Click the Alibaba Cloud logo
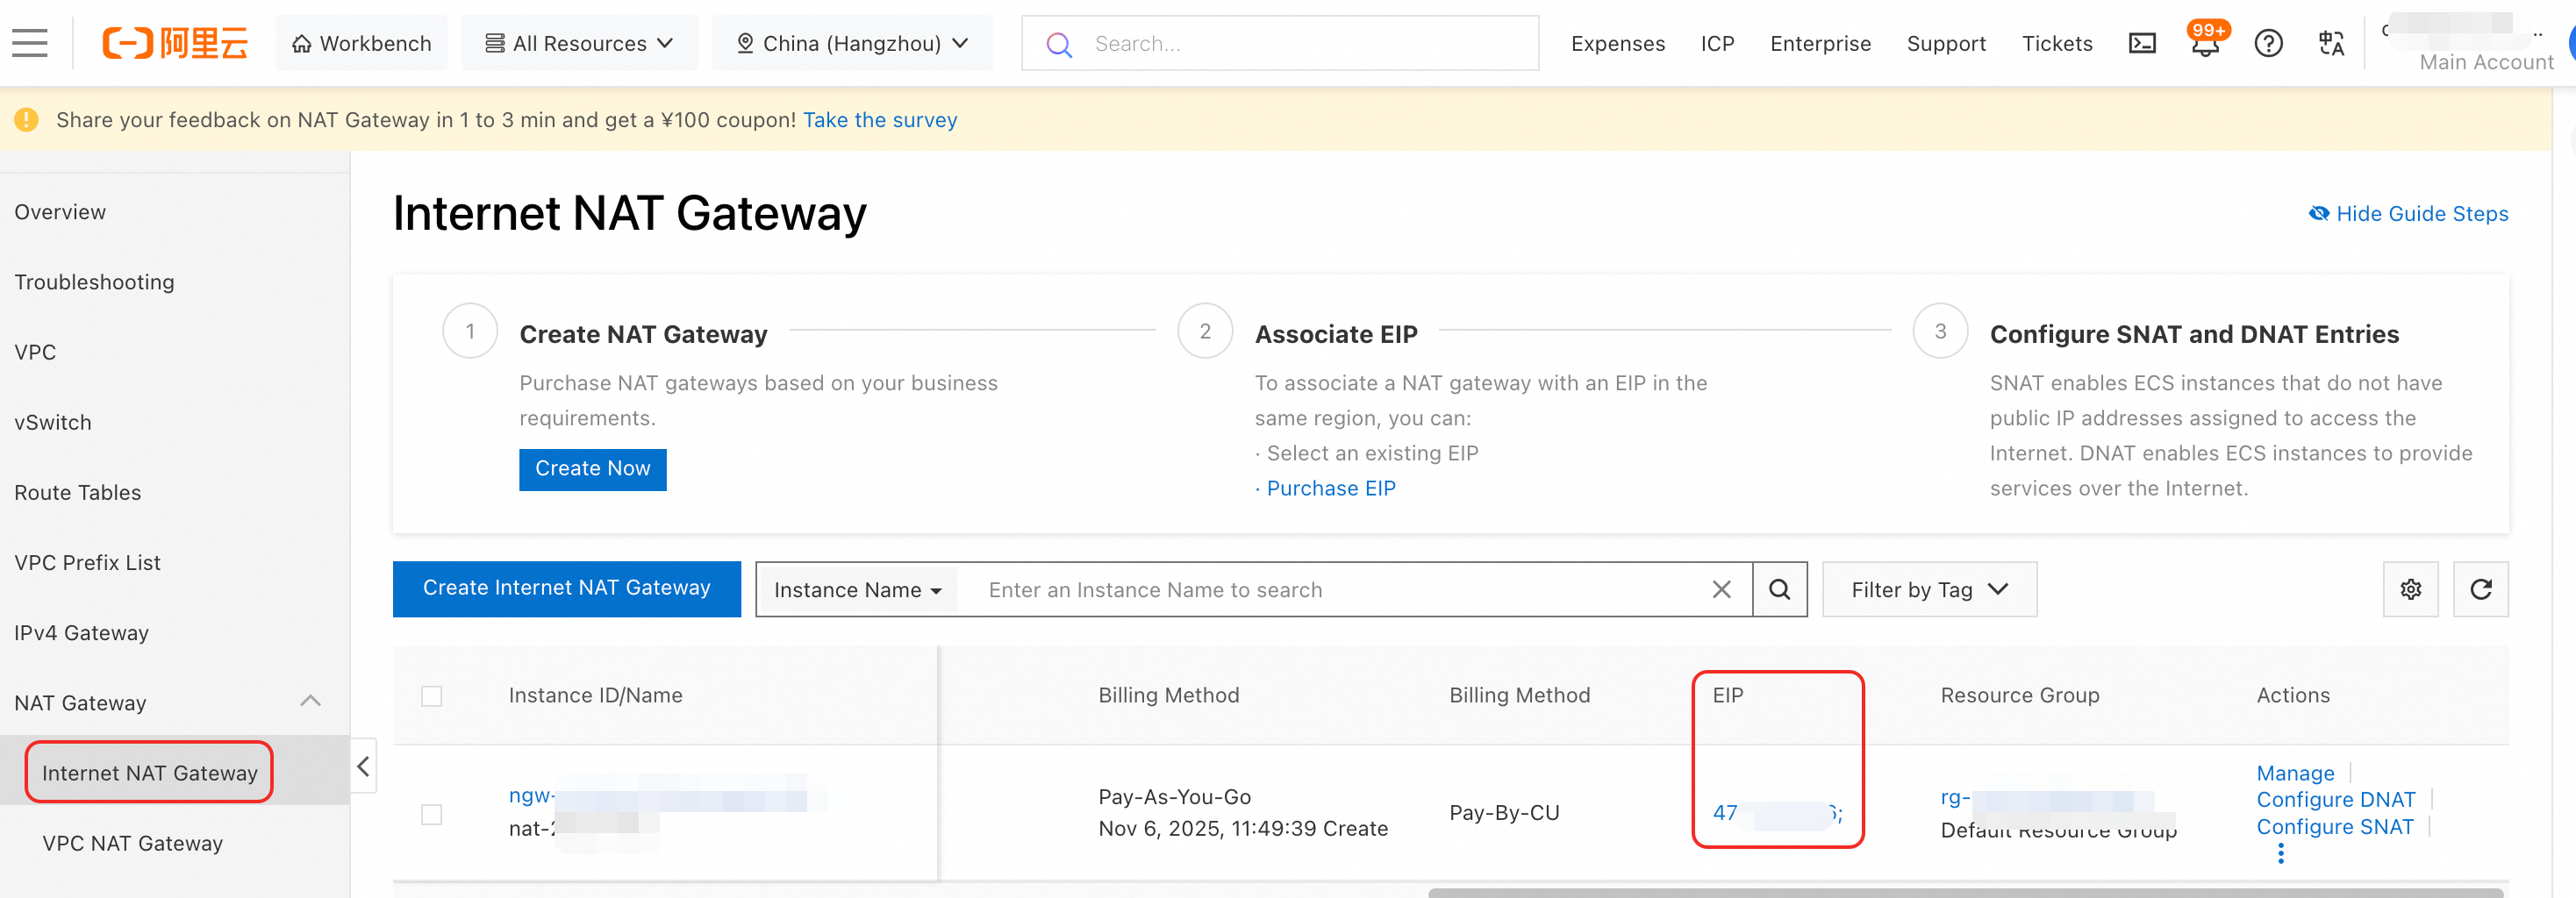 (175, 43)
